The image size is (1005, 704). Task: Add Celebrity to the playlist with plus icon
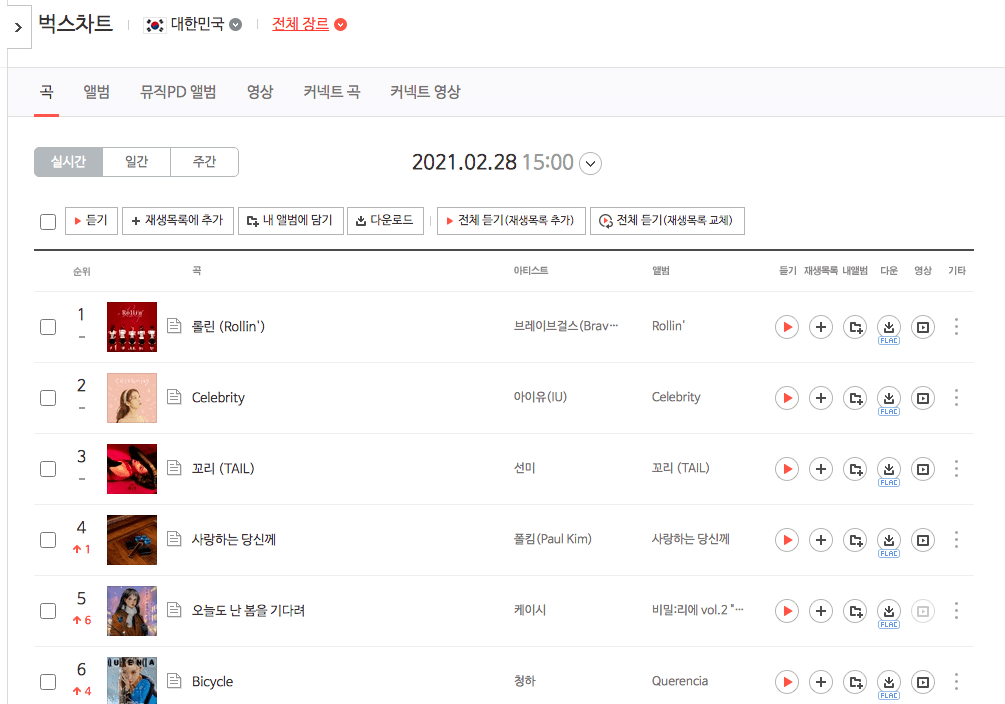coord(820,398)
